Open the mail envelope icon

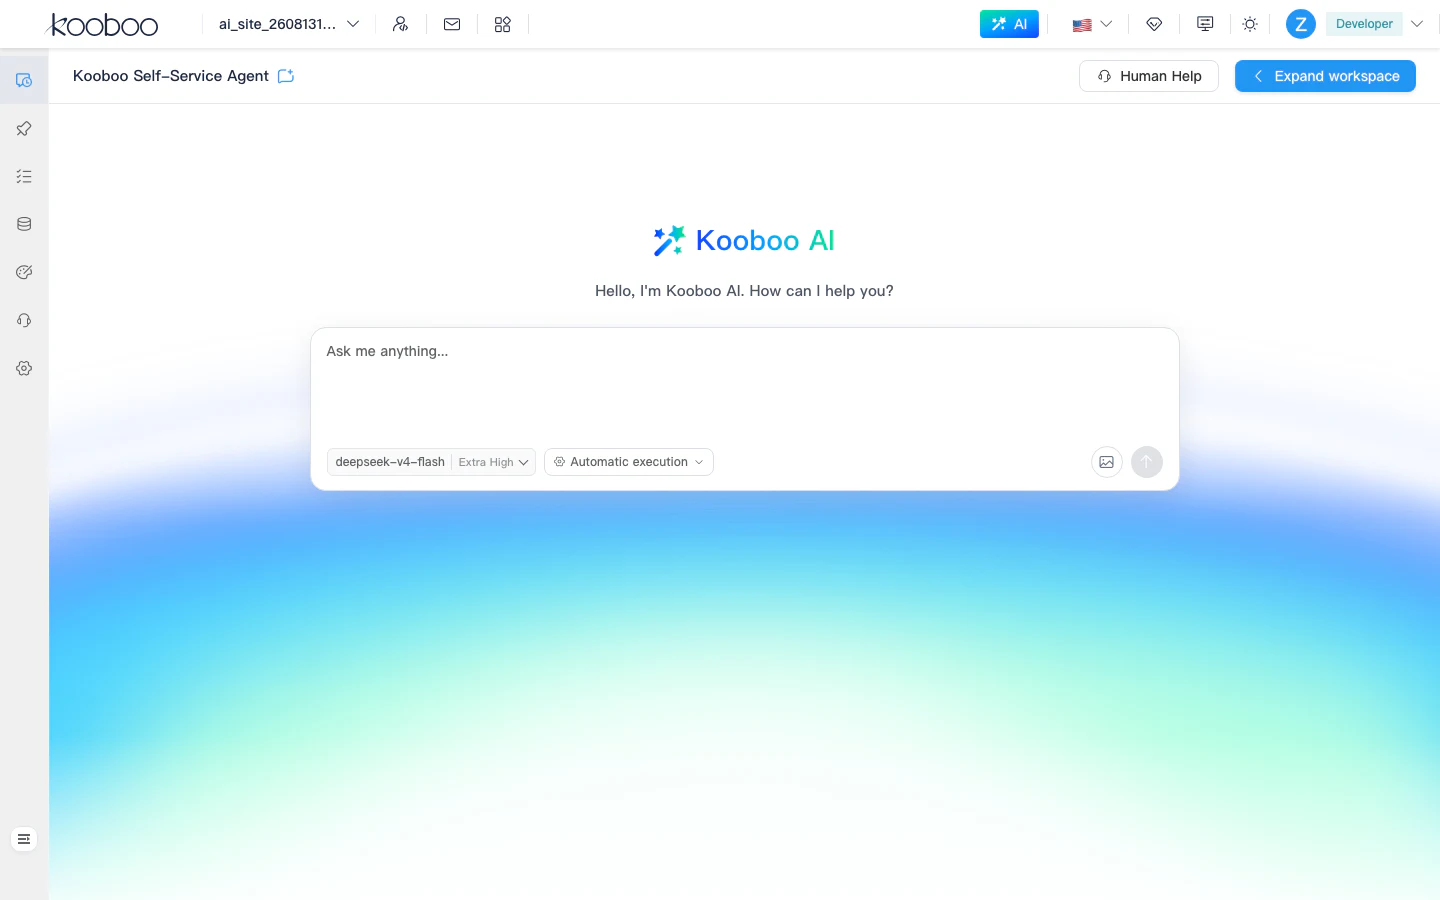tap(452, 24)
